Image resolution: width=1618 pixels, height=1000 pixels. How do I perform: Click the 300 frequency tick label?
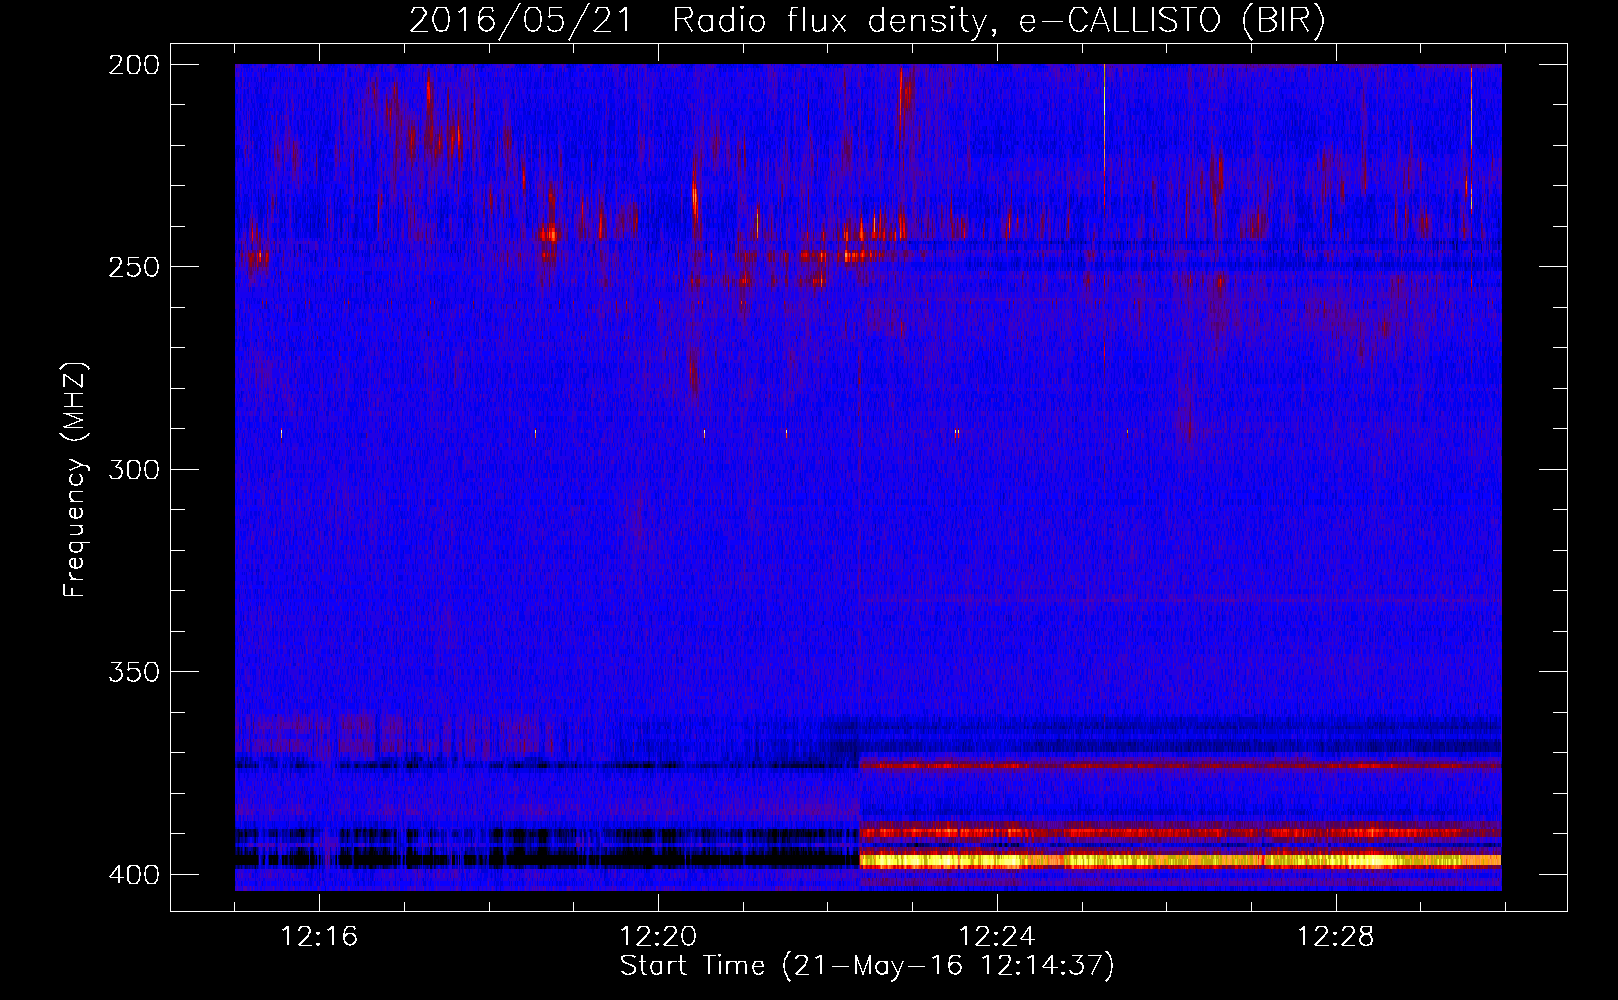pyautogui.click(x=133, y=469)
